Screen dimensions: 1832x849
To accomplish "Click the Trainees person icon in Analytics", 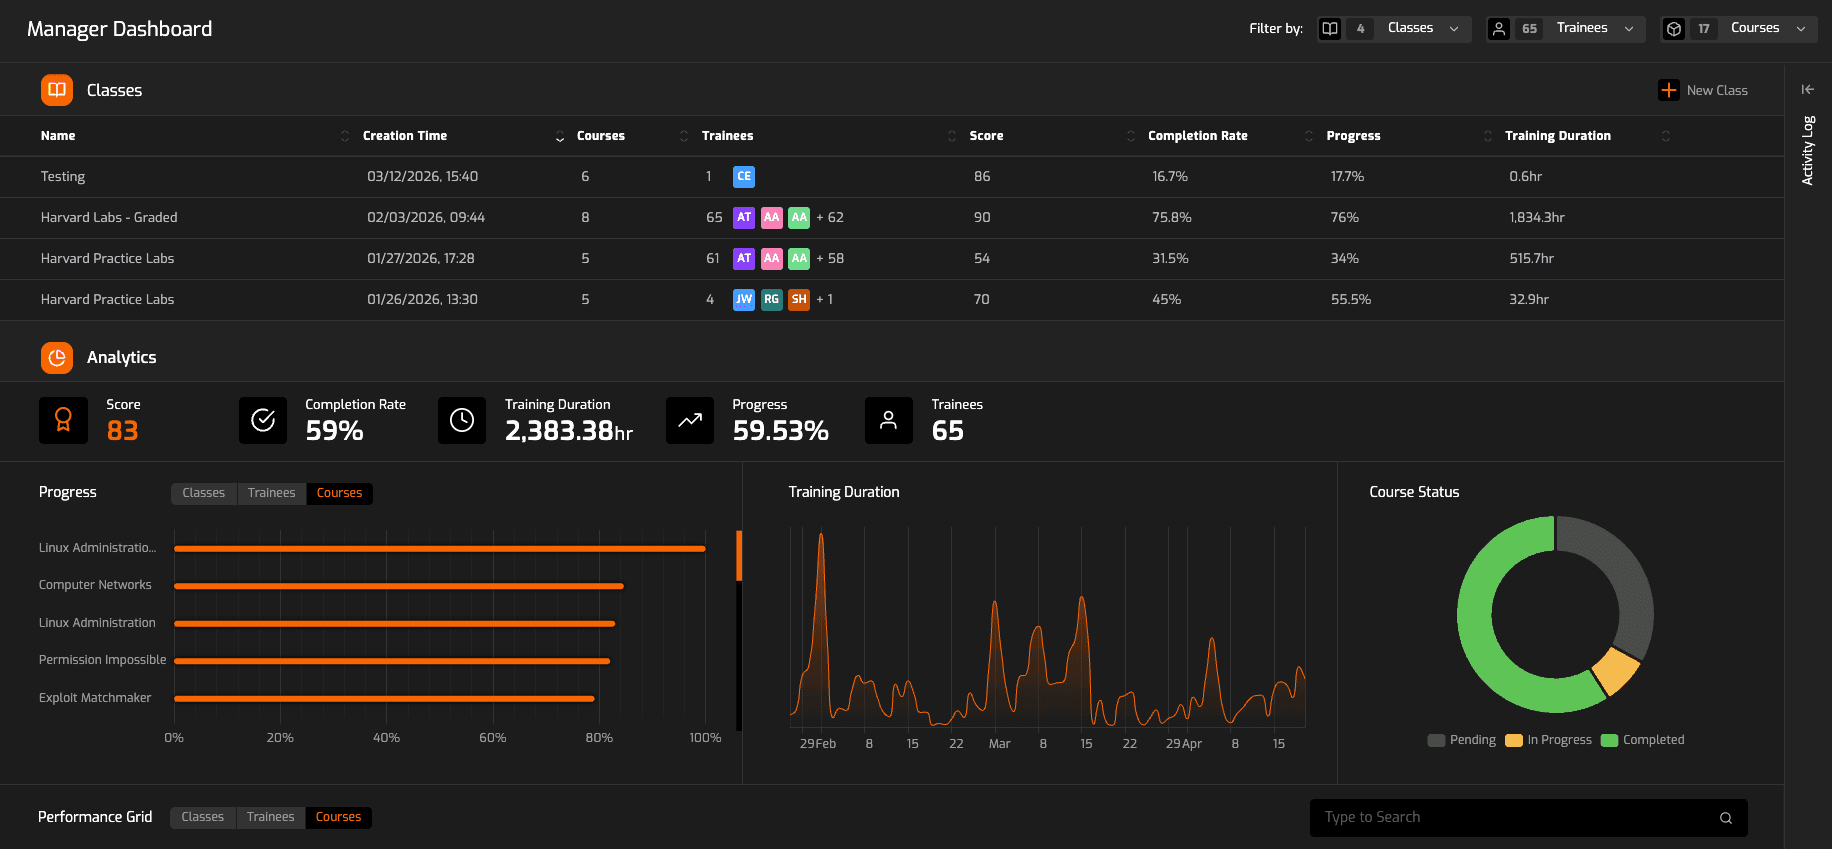I will pos(889,420).
